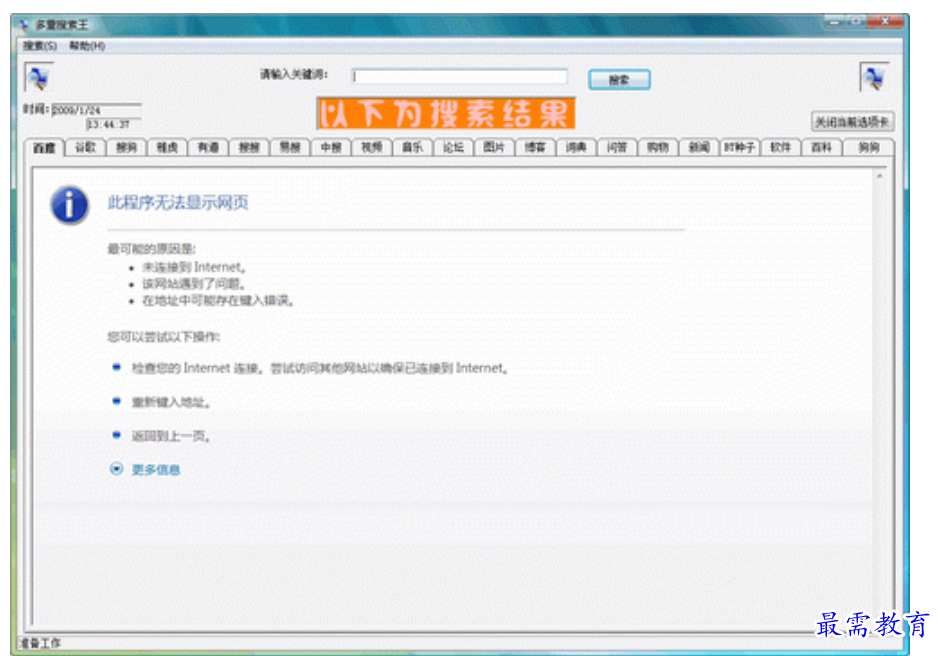Switch to the 论坛 tab
This screenshot has width=938, height=656.
[453, 147]
